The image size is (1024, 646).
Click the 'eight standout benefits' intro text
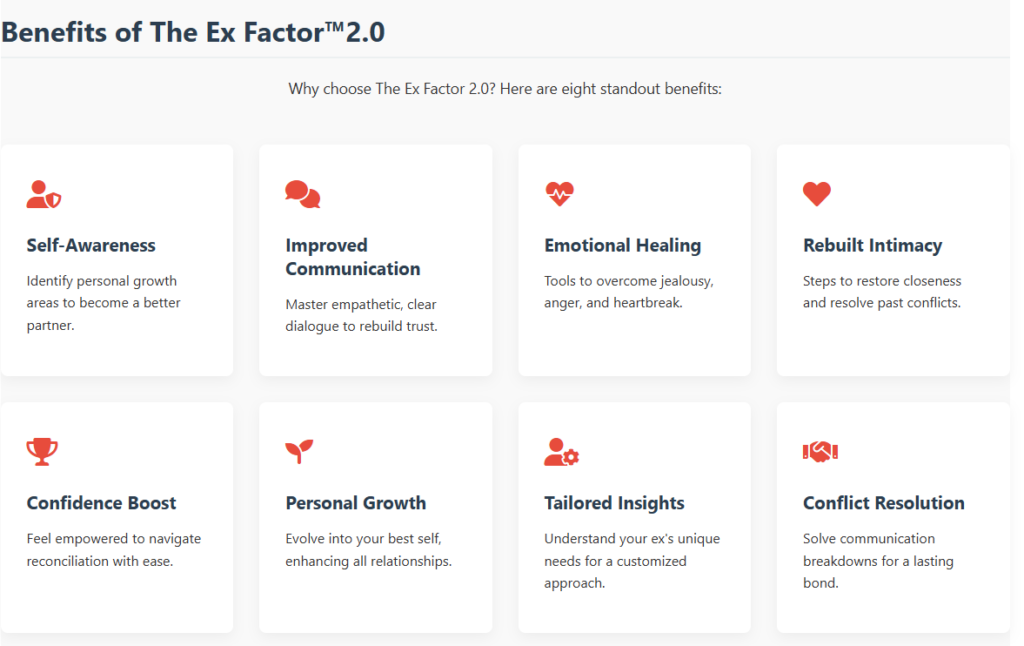[505, 89]
